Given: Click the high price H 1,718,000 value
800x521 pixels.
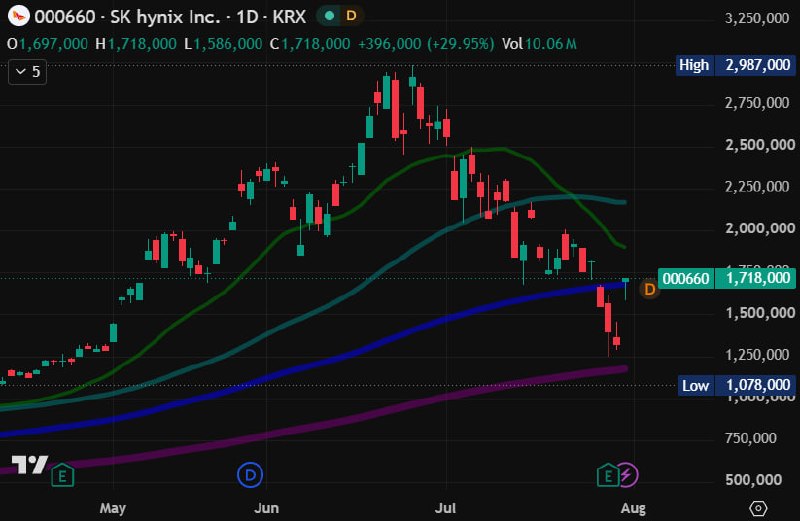Looking at the screenshot, I should coord(136,44).
